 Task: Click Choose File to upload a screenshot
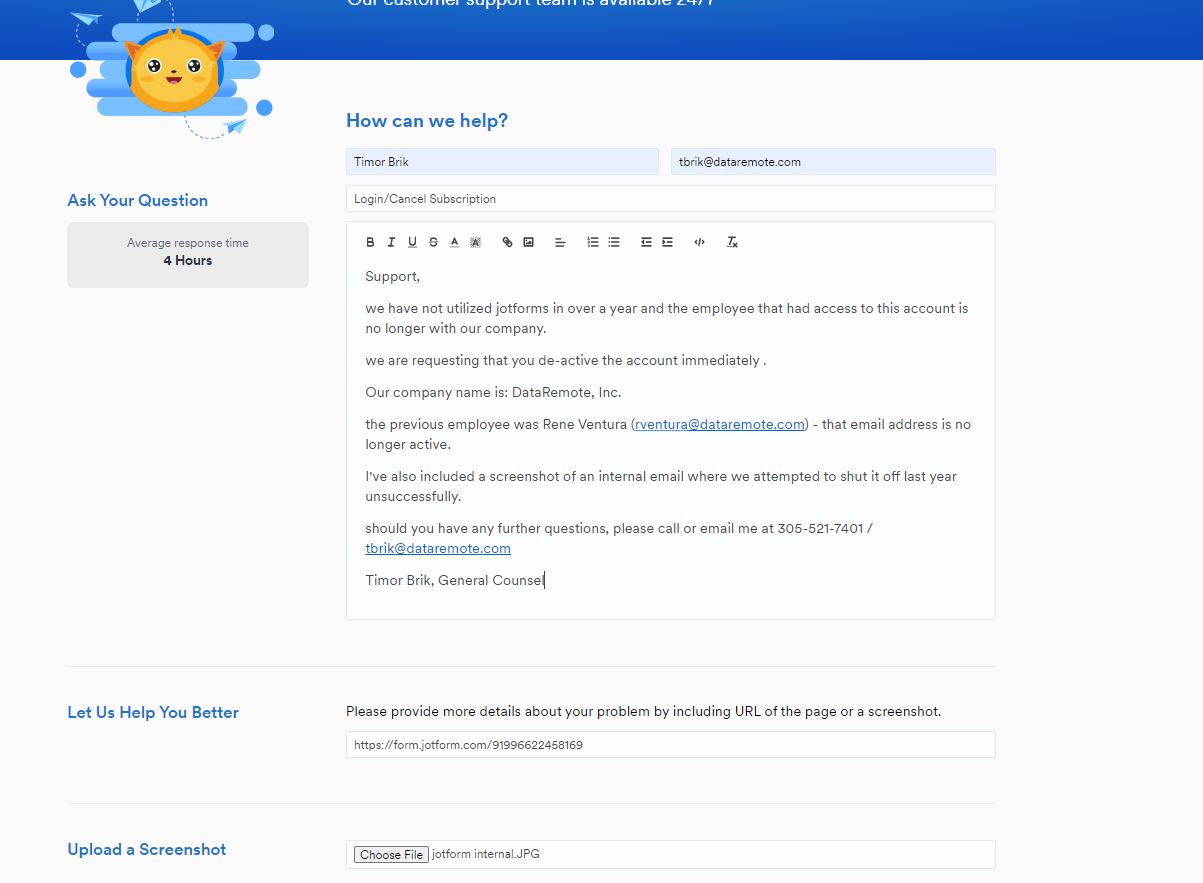(390, 854)
